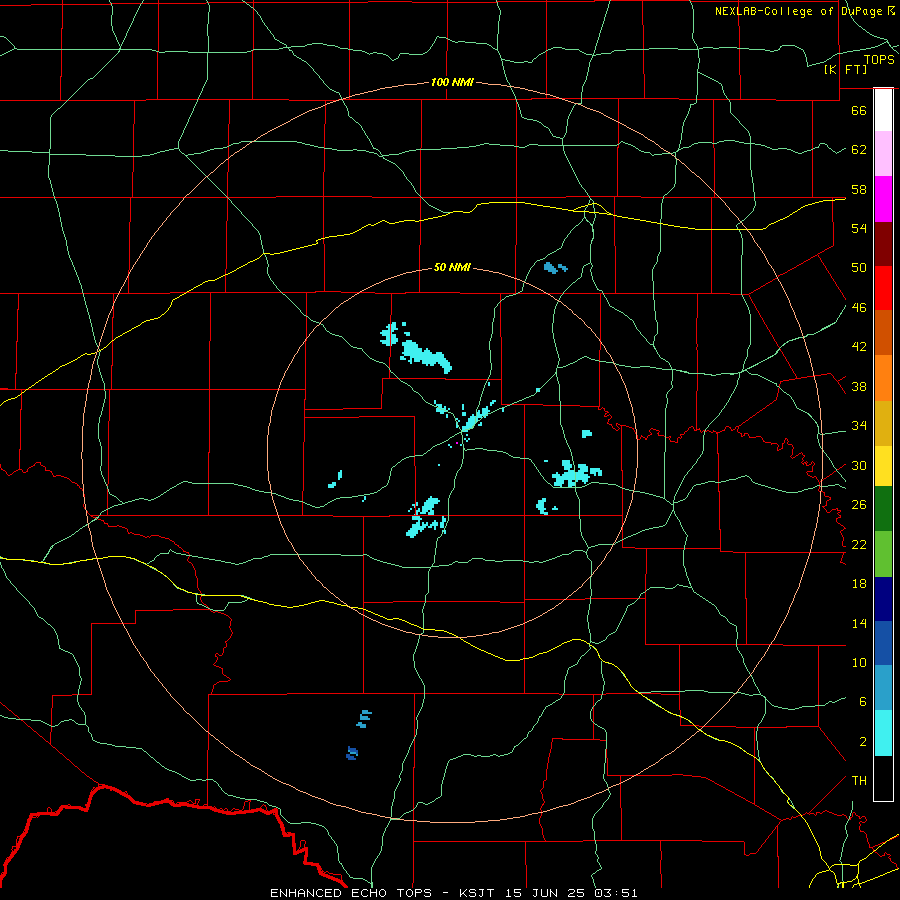Click the dark red legend swatch
Image resolution: width=900 pixels, height=900 pixels.
point(883,245)
